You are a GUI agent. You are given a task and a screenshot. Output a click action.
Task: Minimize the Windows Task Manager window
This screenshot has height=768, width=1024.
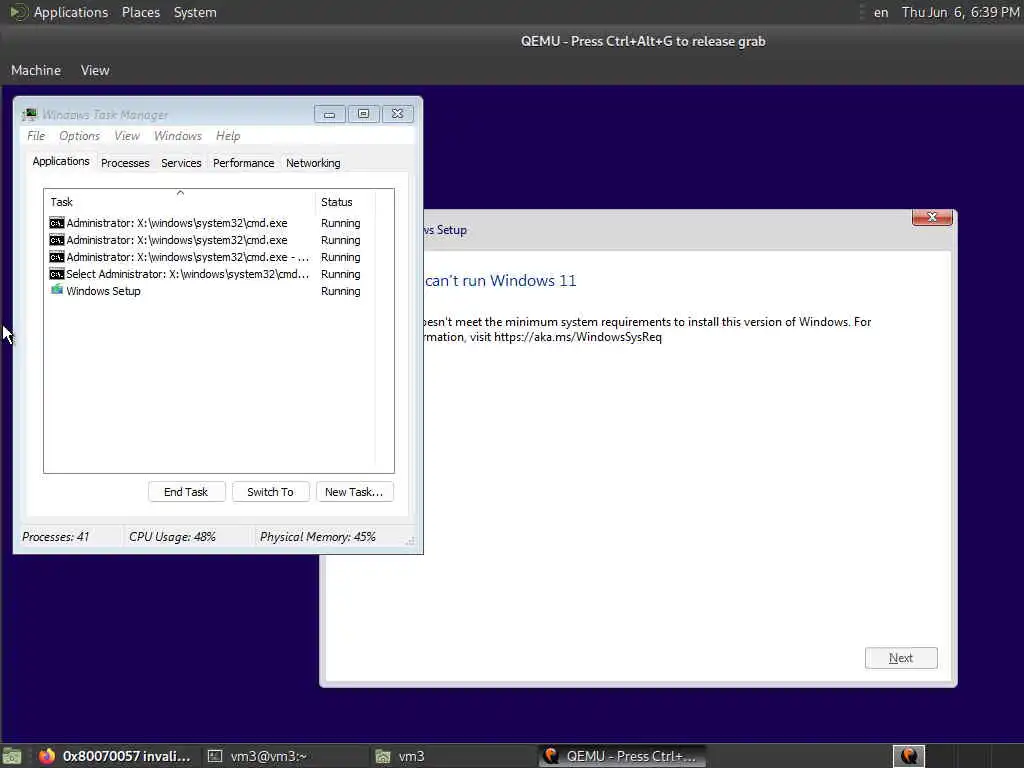pos(330,114)
